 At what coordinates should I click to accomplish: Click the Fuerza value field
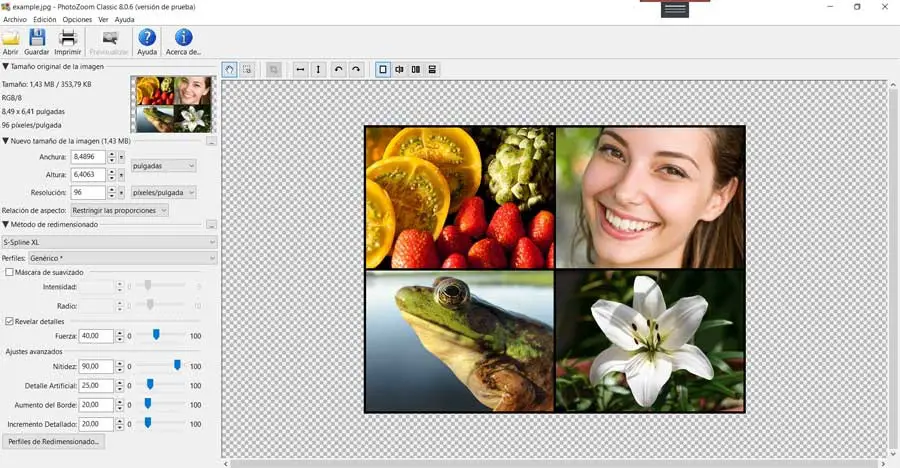click(x=96, y=336)
